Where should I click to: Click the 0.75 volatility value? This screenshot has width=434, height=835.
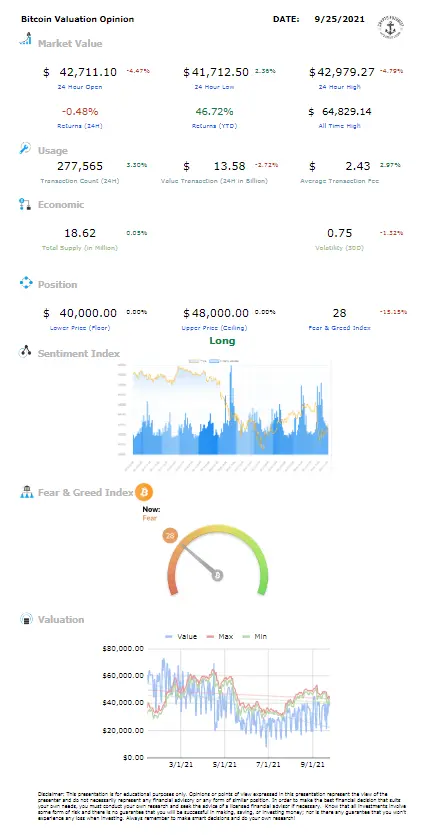[340, 233]
